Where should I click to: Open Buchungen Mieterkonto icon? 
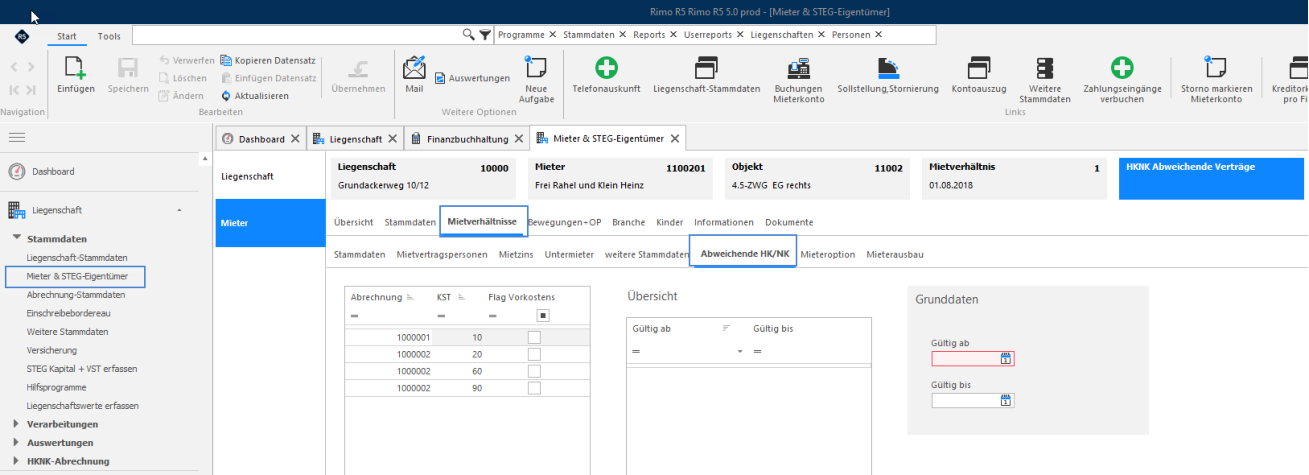point(798,68)
